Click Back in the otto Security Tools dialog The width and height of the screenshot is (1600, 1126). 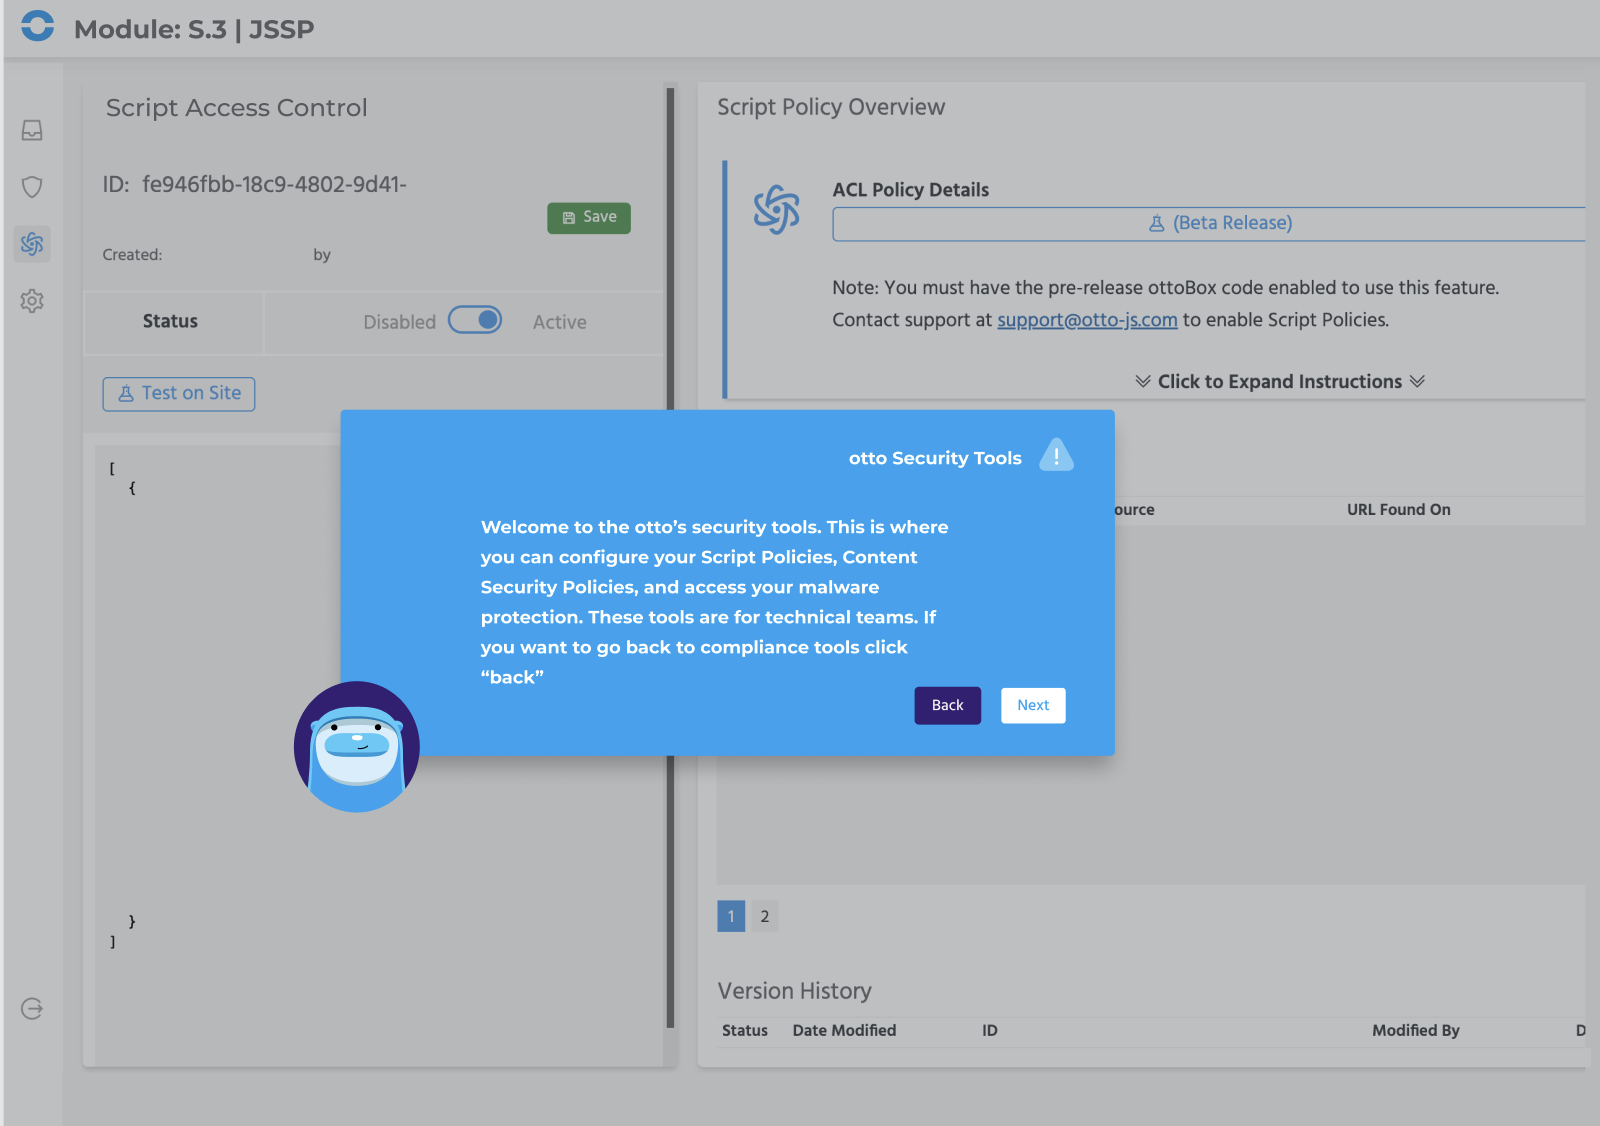pyautogui.click(x=947, y=706)
